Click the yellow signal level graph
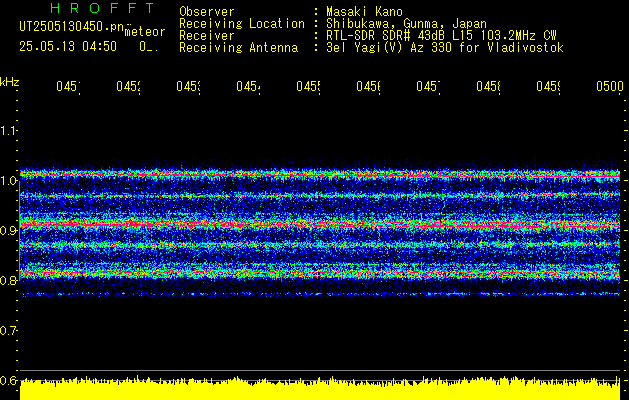The height and width of the screenshot is (400, 629). (x=320, y=388)
